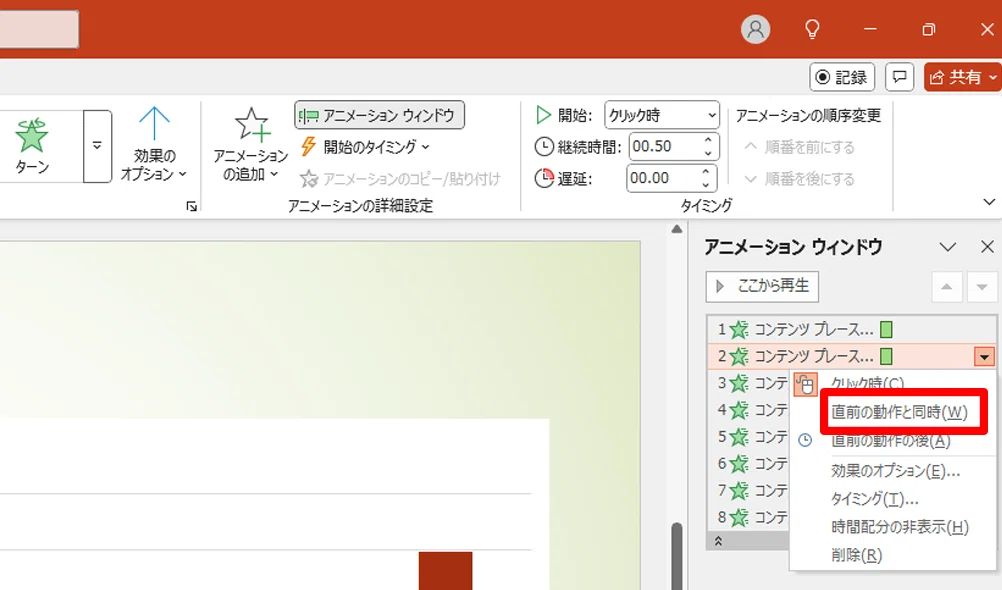Expand the animation gallery more arrow
1002x590 pixels.
97,146
